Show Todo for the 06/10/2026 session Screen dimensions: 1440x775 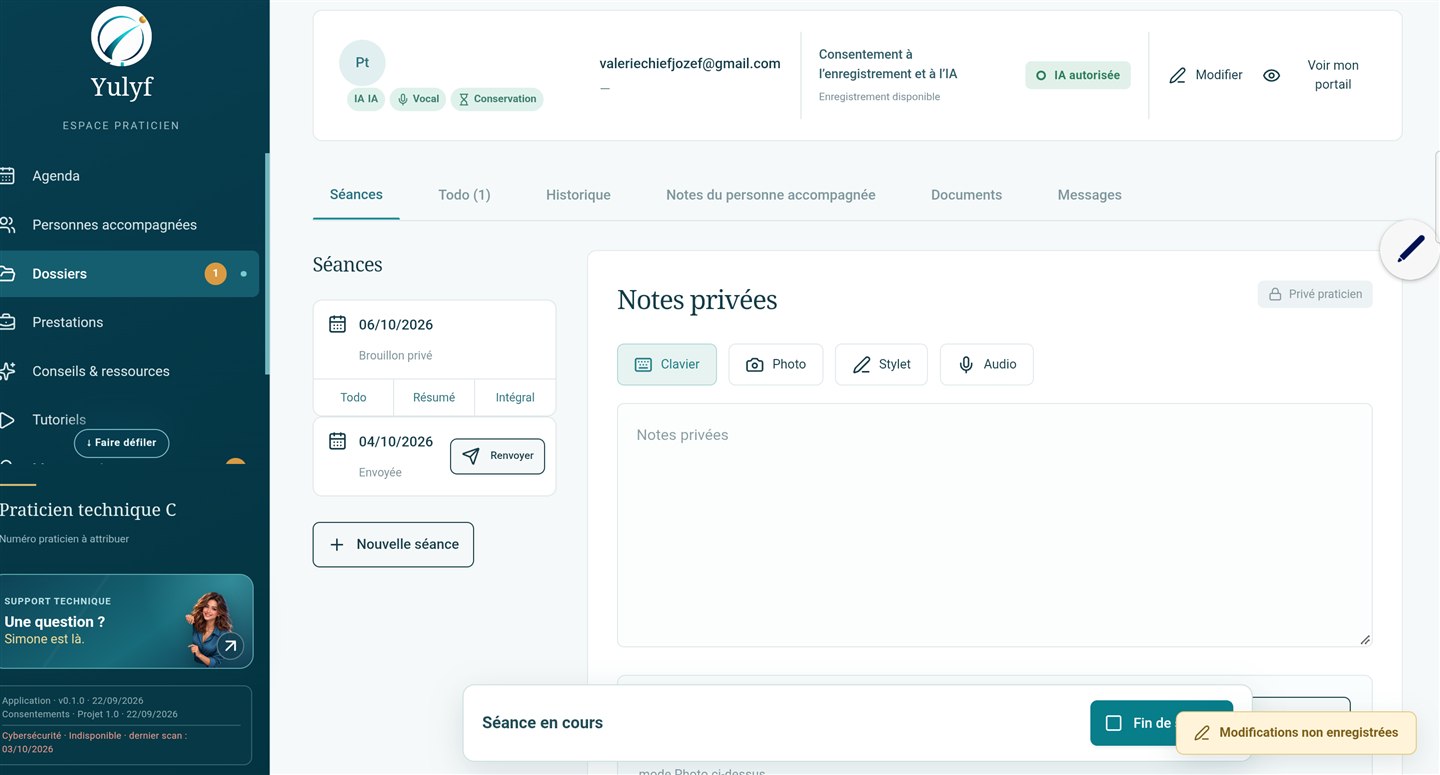[353, 397]
